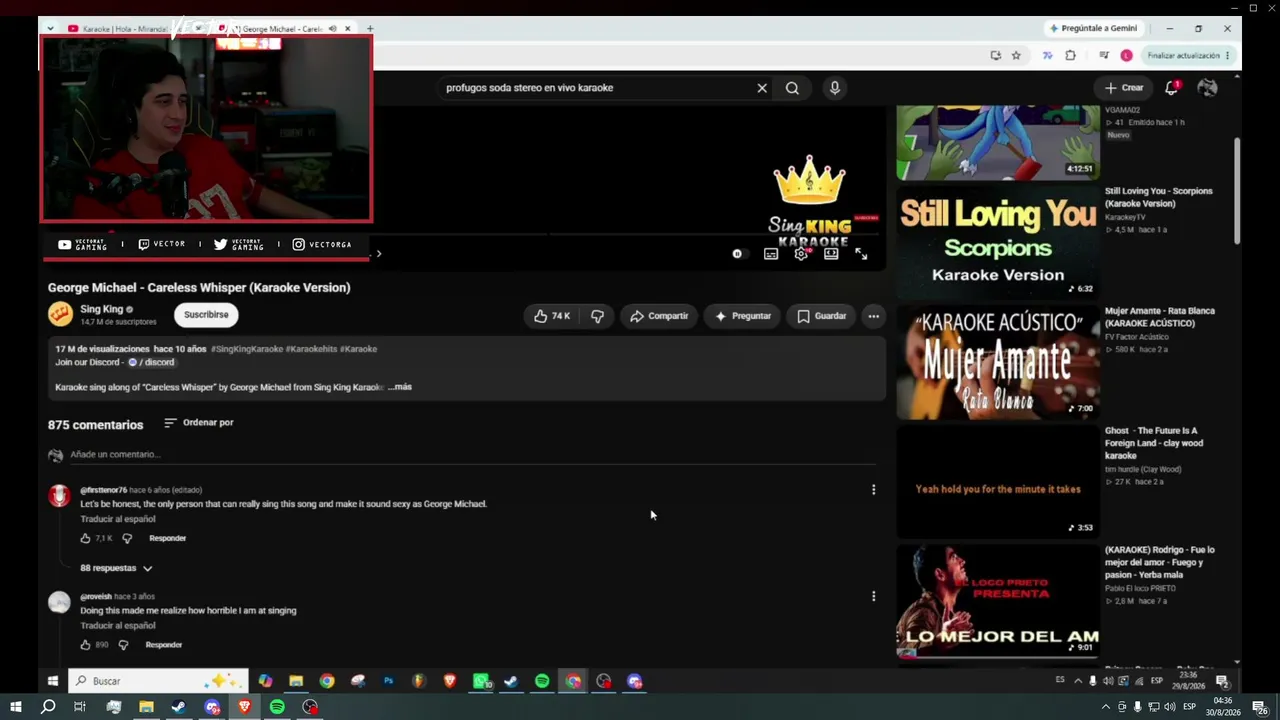Bookmark this page with the star icon
This screenshot has width=1280, height=720.
click(x=1016, y=56)
